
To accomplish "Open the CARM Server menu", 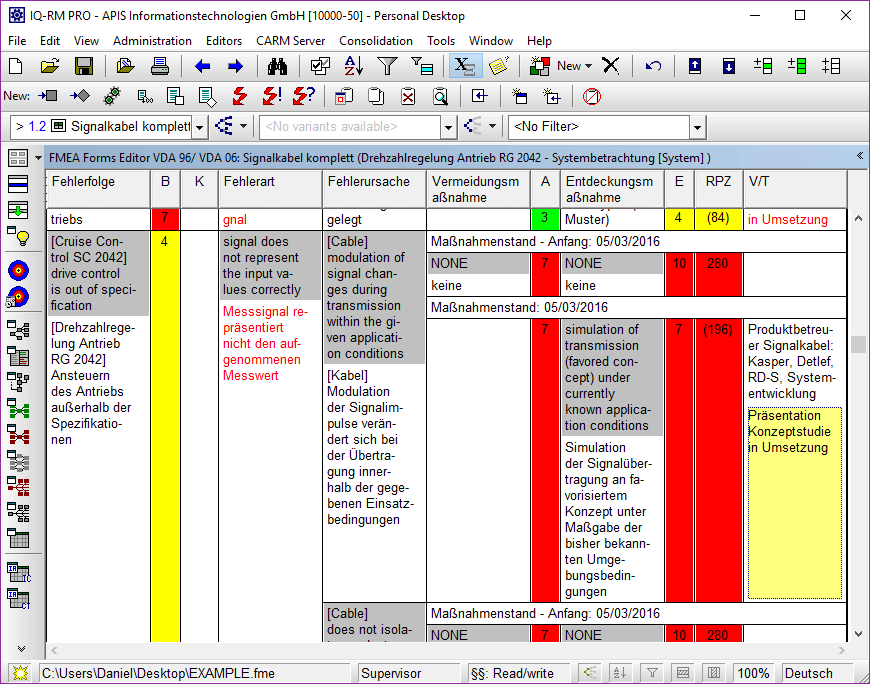I will 291,41.
